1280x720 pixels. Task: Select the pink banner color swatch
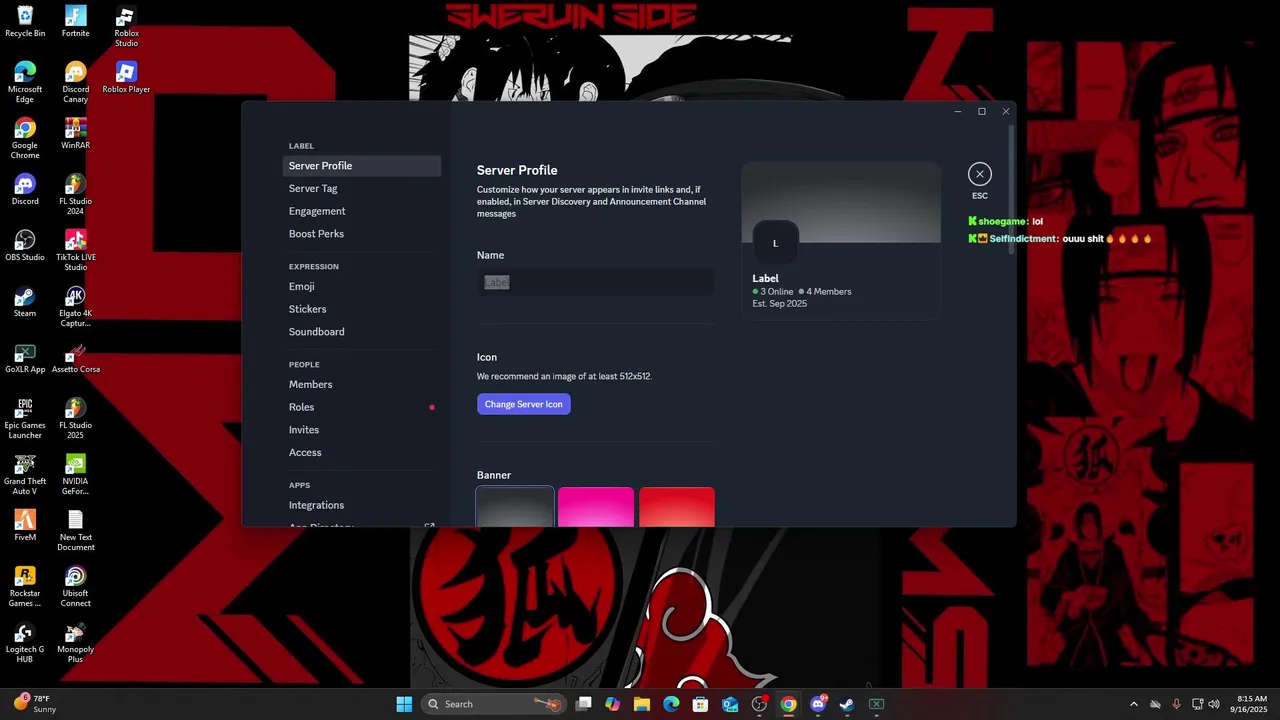tap(596, 507)
